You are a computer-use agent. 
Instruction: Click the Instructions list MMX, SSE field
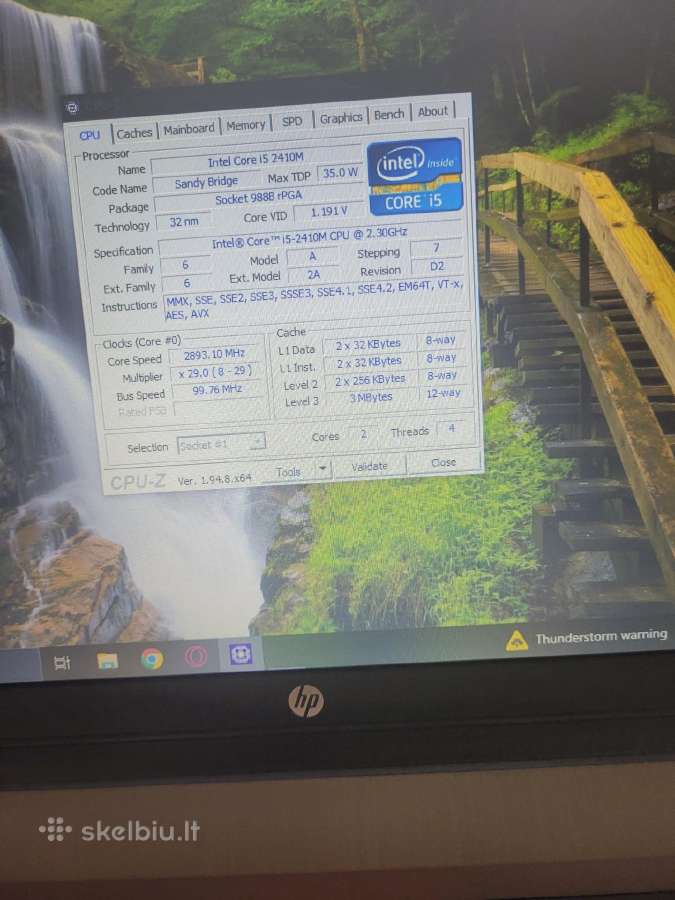(x=315, y=303)
